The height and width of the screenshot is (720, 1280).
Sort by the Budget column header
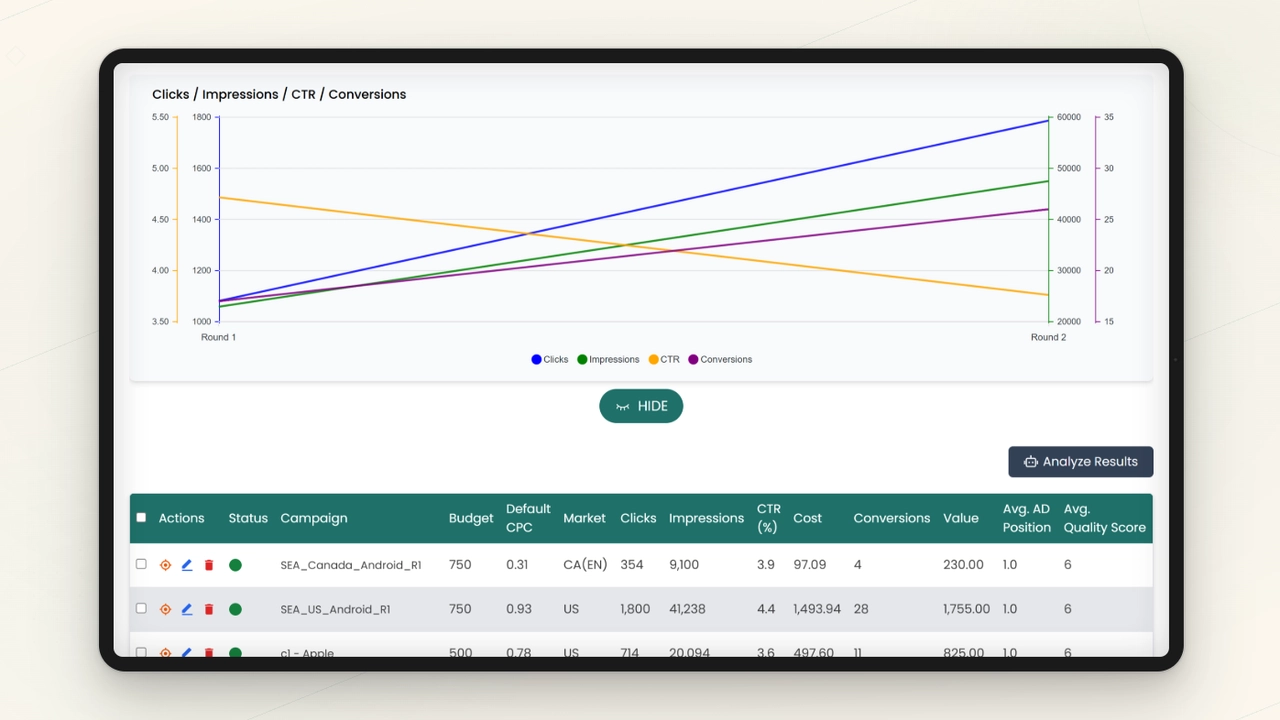[471, 517]
